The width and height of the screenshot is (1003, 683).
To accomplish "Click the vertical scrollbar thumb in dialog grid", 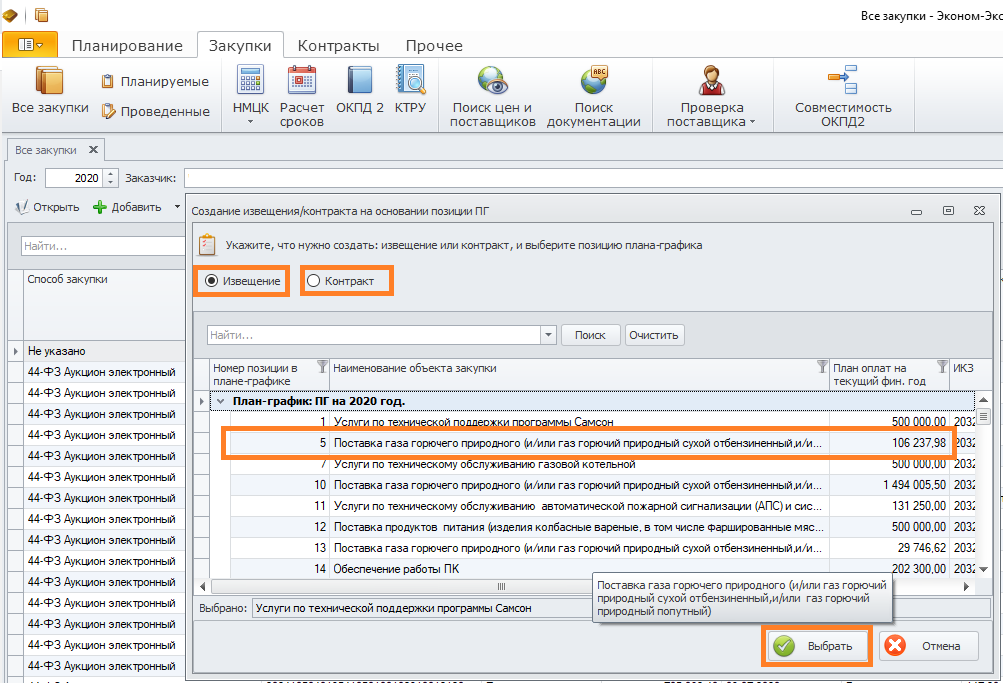I will tap(983, 417).
